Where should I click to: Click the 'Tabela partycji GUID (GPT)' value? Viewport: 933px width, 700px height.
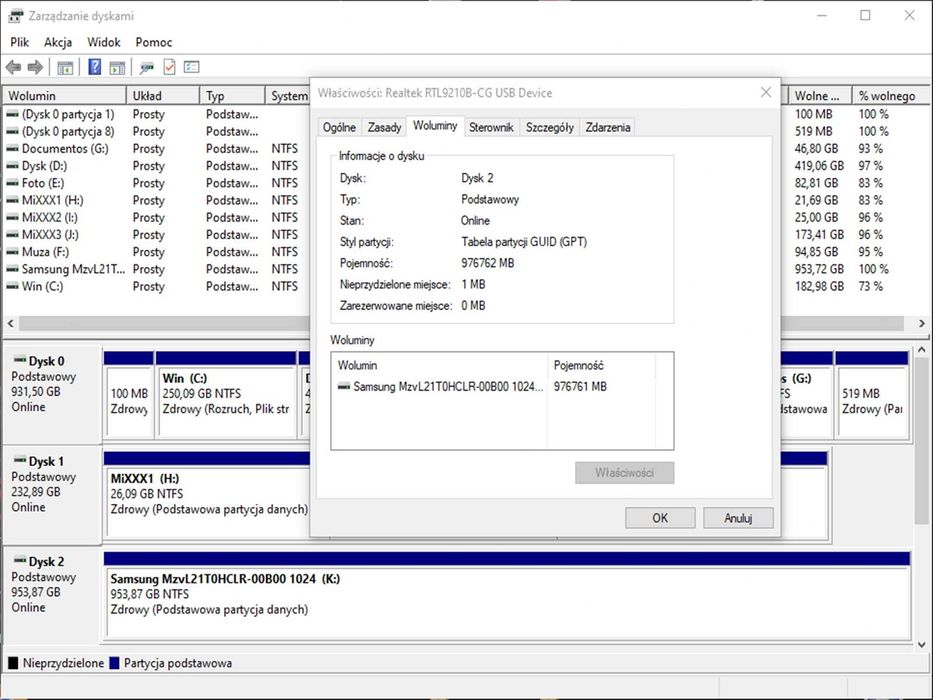(x=524, y=242)
